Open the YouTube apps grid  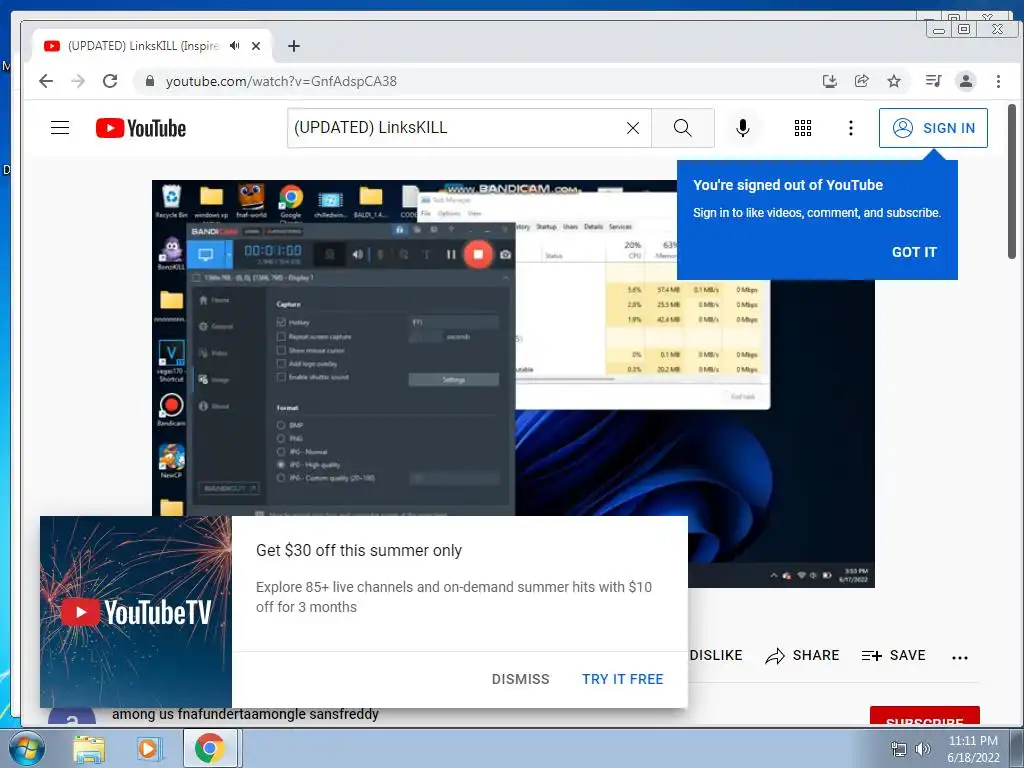(803, 128)
